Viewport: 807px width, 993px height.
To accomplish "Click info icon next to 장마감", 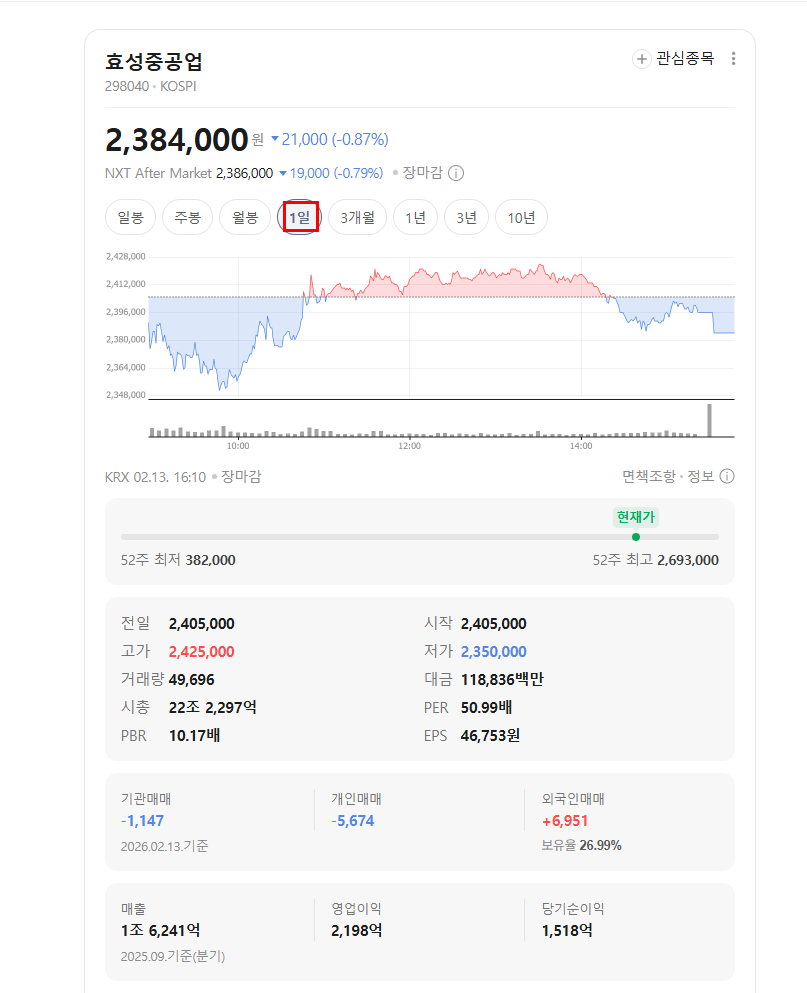I will [x=456, y=173].
